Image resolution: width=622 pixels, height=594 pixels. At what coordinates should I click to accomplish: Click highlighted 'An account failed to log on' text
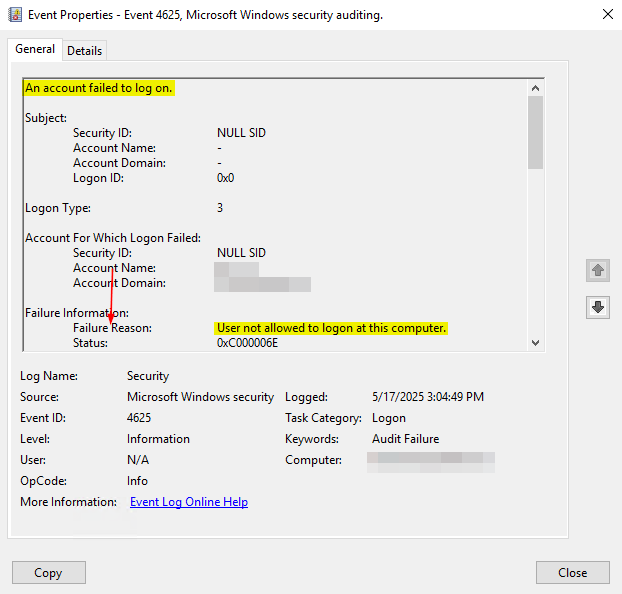click(99, 88)
